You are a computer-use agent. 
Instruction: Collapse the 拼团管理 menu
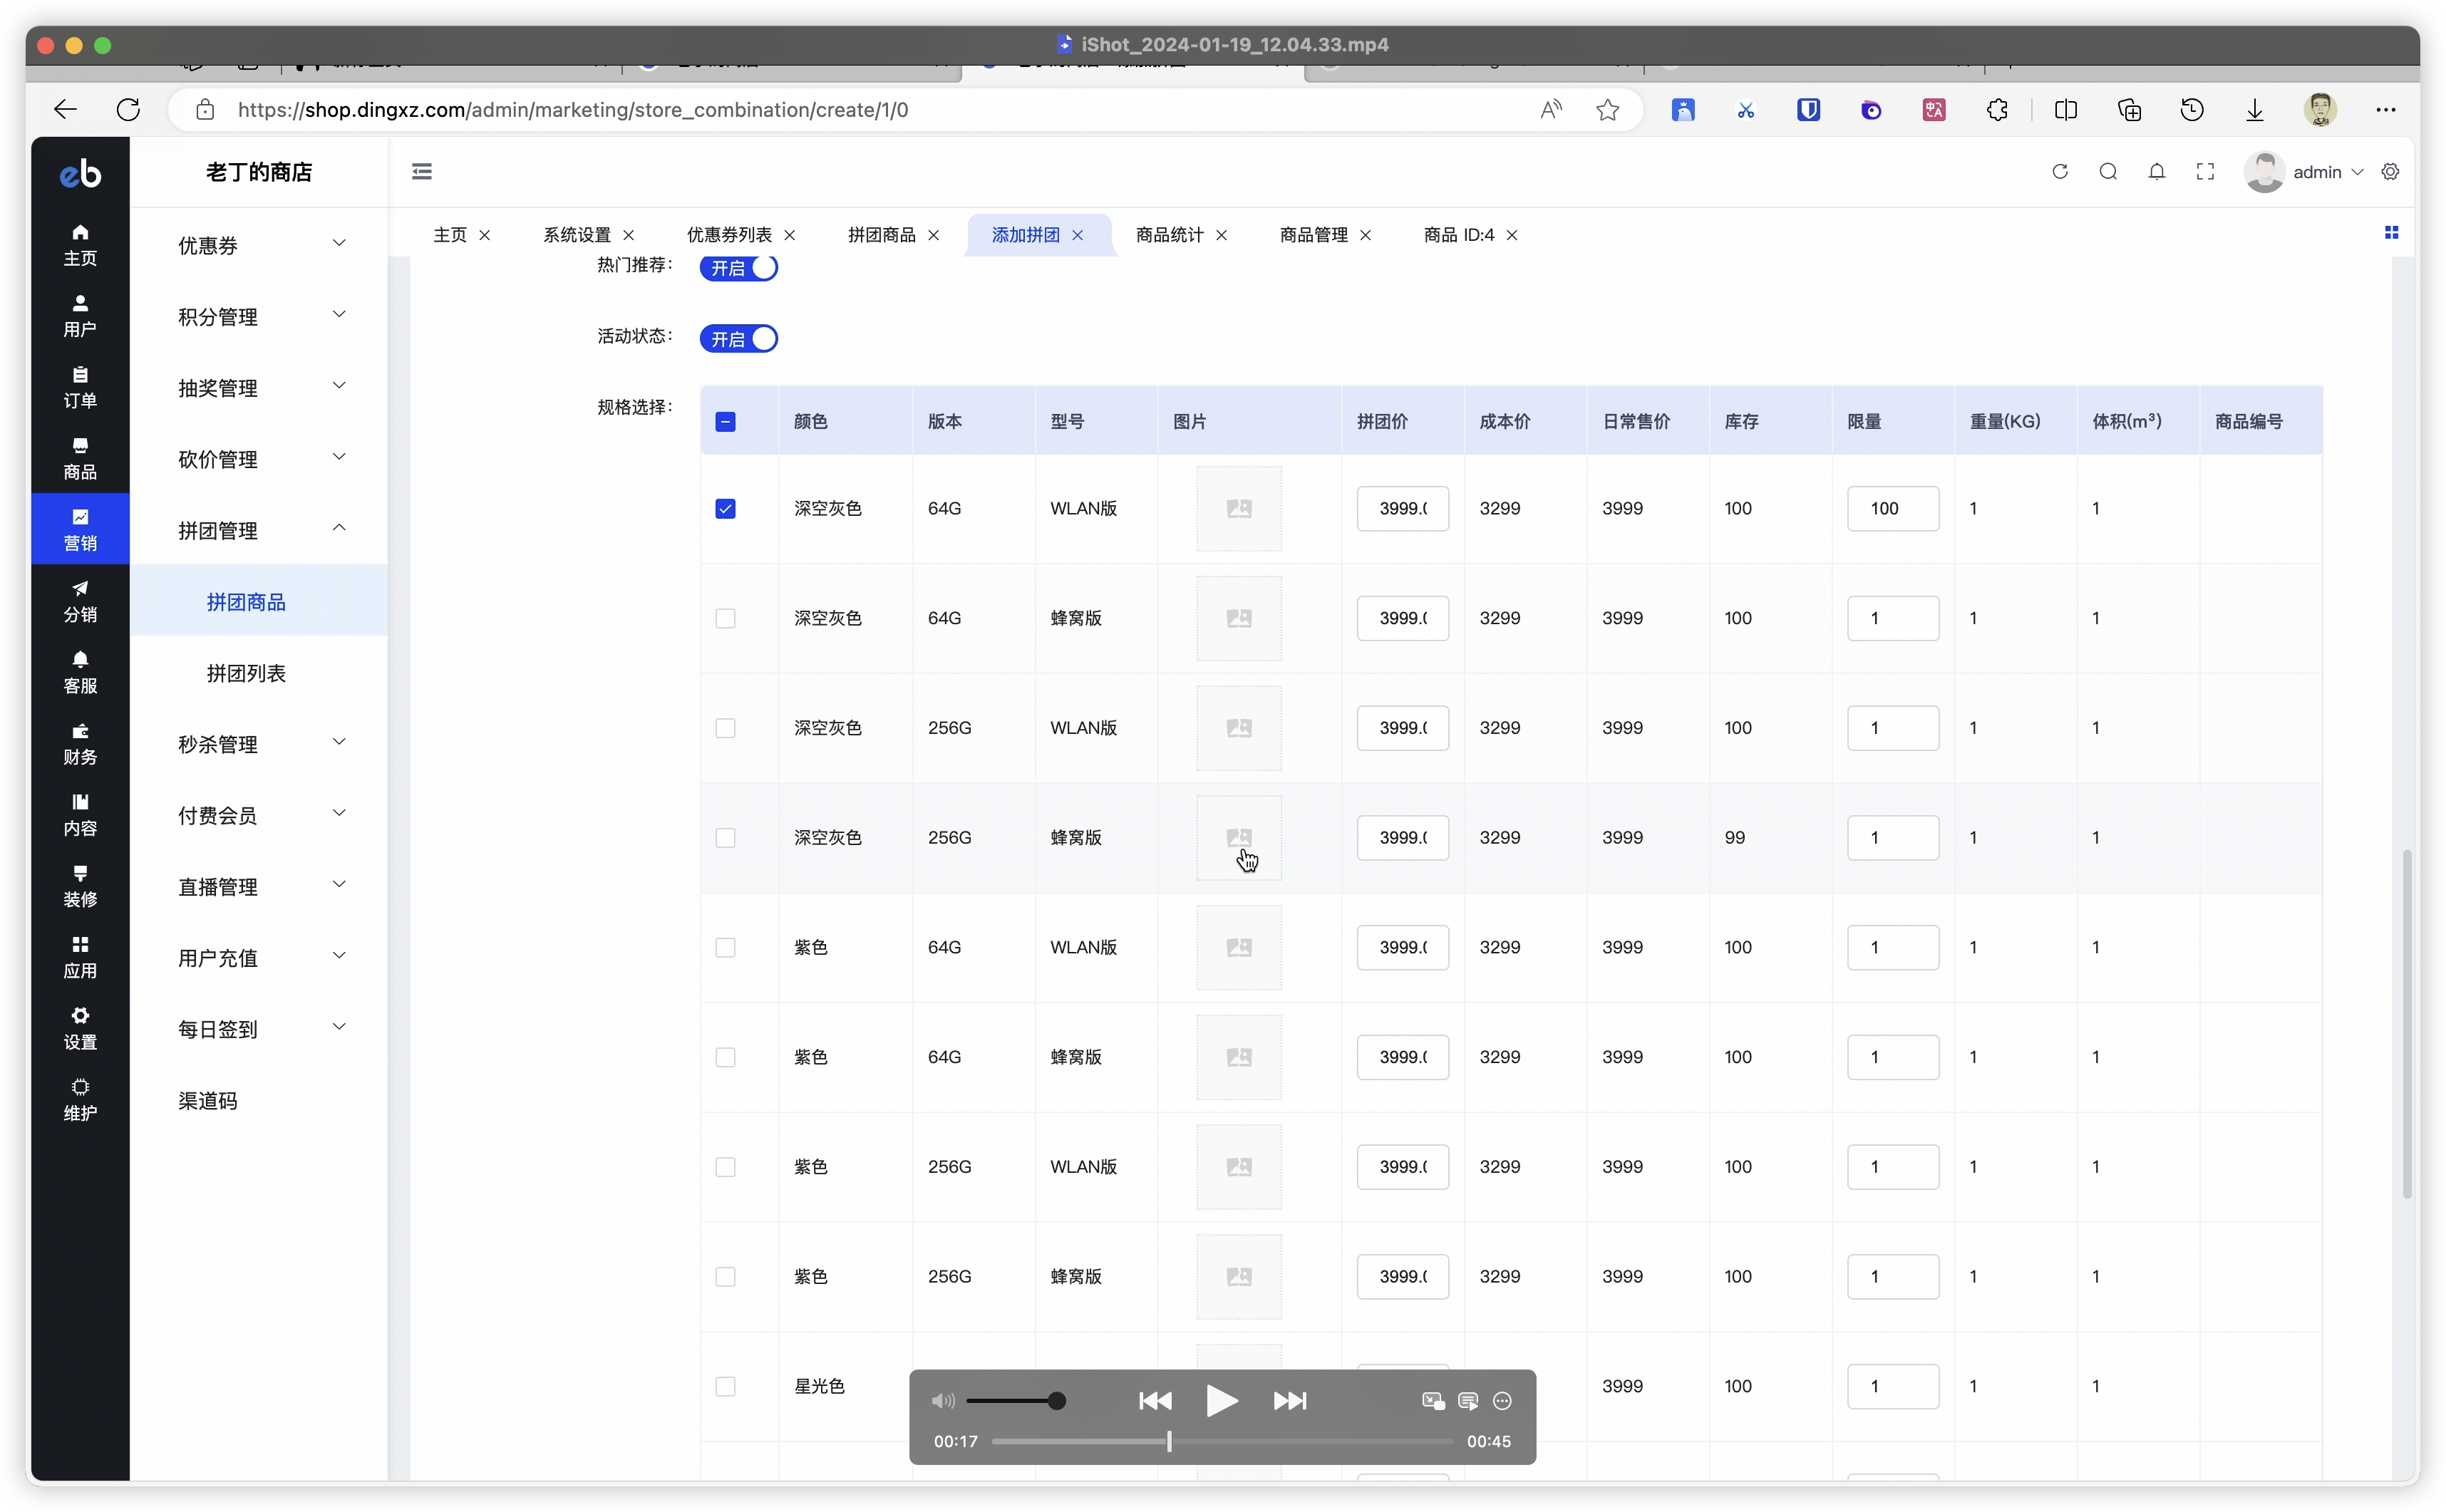pyautogui.click(x=259, y=530)
